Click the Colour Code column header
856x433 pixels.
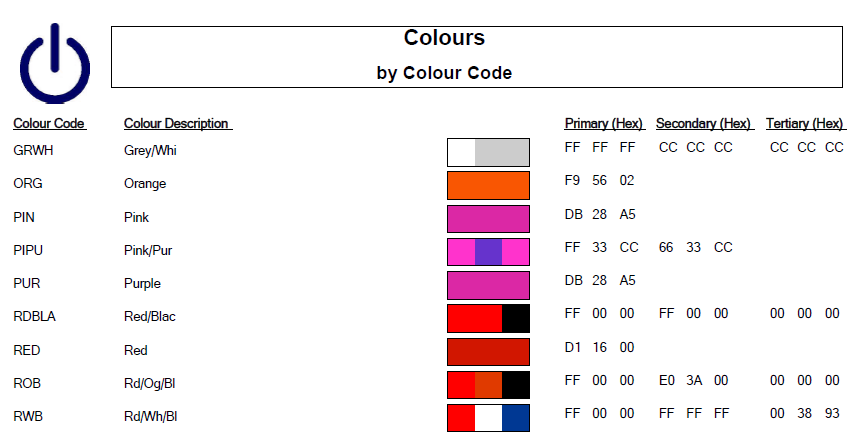pyautogui.click(x=49, y=124)
